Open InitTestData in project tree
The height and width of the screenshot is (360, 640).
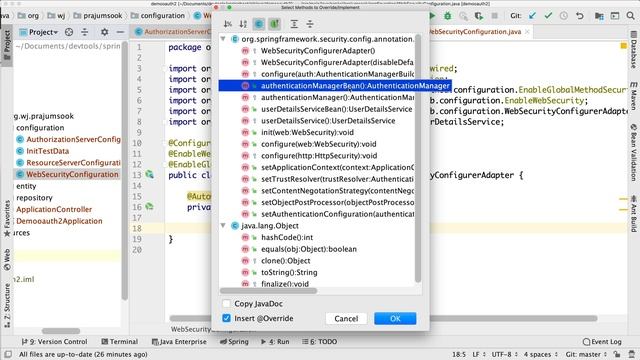[47, 151]
